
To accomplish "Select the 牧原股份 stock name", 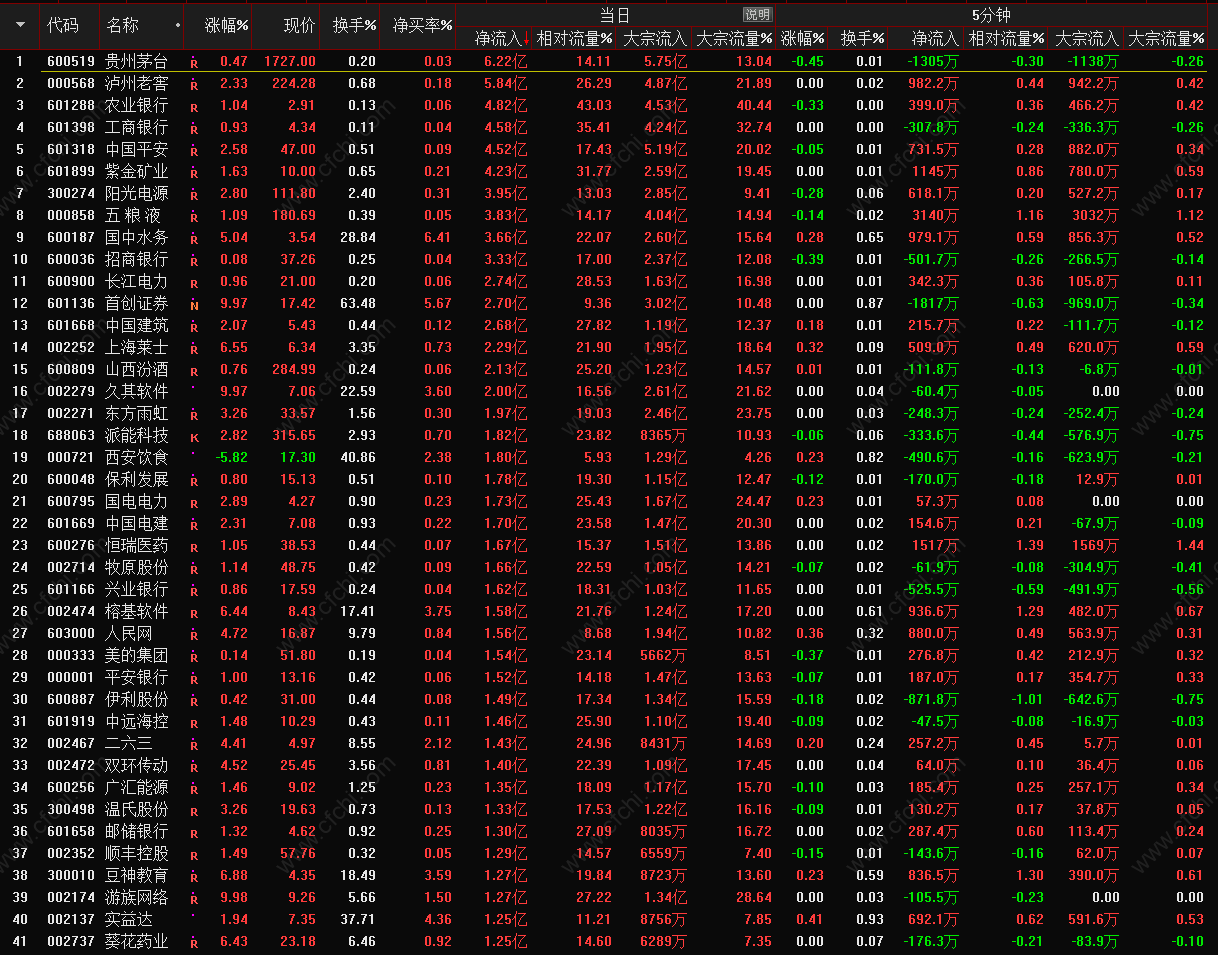I will point(137,567).
